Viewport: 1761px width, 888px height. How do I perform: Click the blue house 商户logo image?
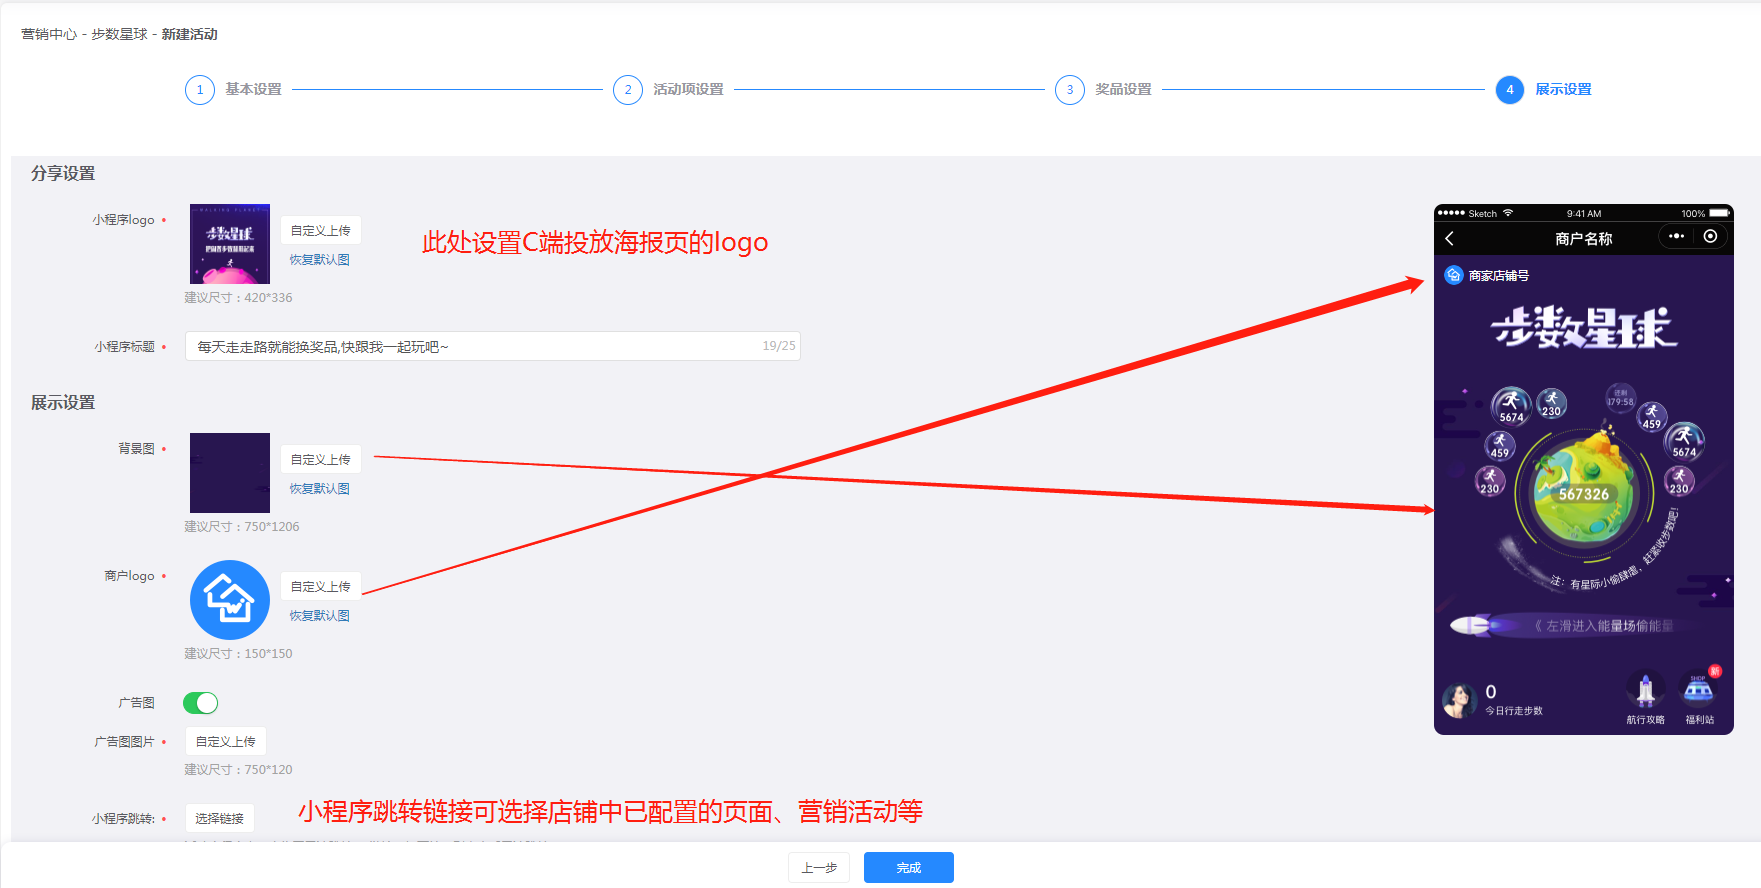point(230,600)
